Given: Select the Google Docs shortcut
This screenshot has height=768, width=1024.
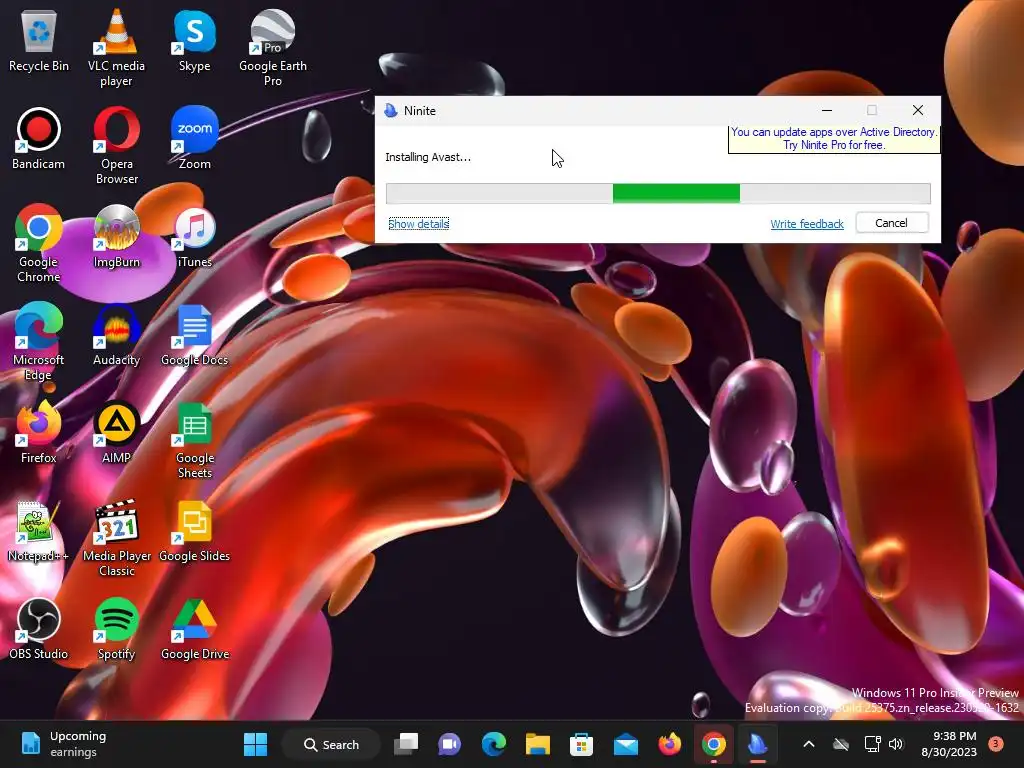Looking at the screenshot, I should [x=195, y=334].
